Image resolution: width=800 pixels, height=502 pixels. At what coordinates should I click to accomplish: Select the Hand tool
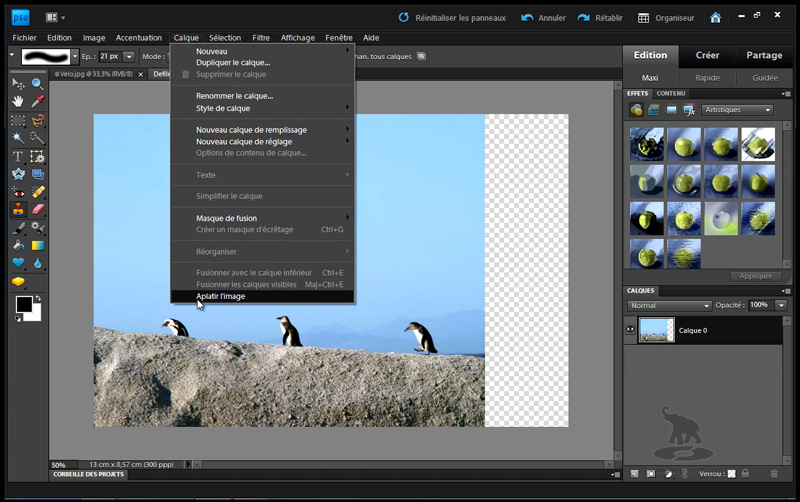pyautogui.click(x=18, y=102)
